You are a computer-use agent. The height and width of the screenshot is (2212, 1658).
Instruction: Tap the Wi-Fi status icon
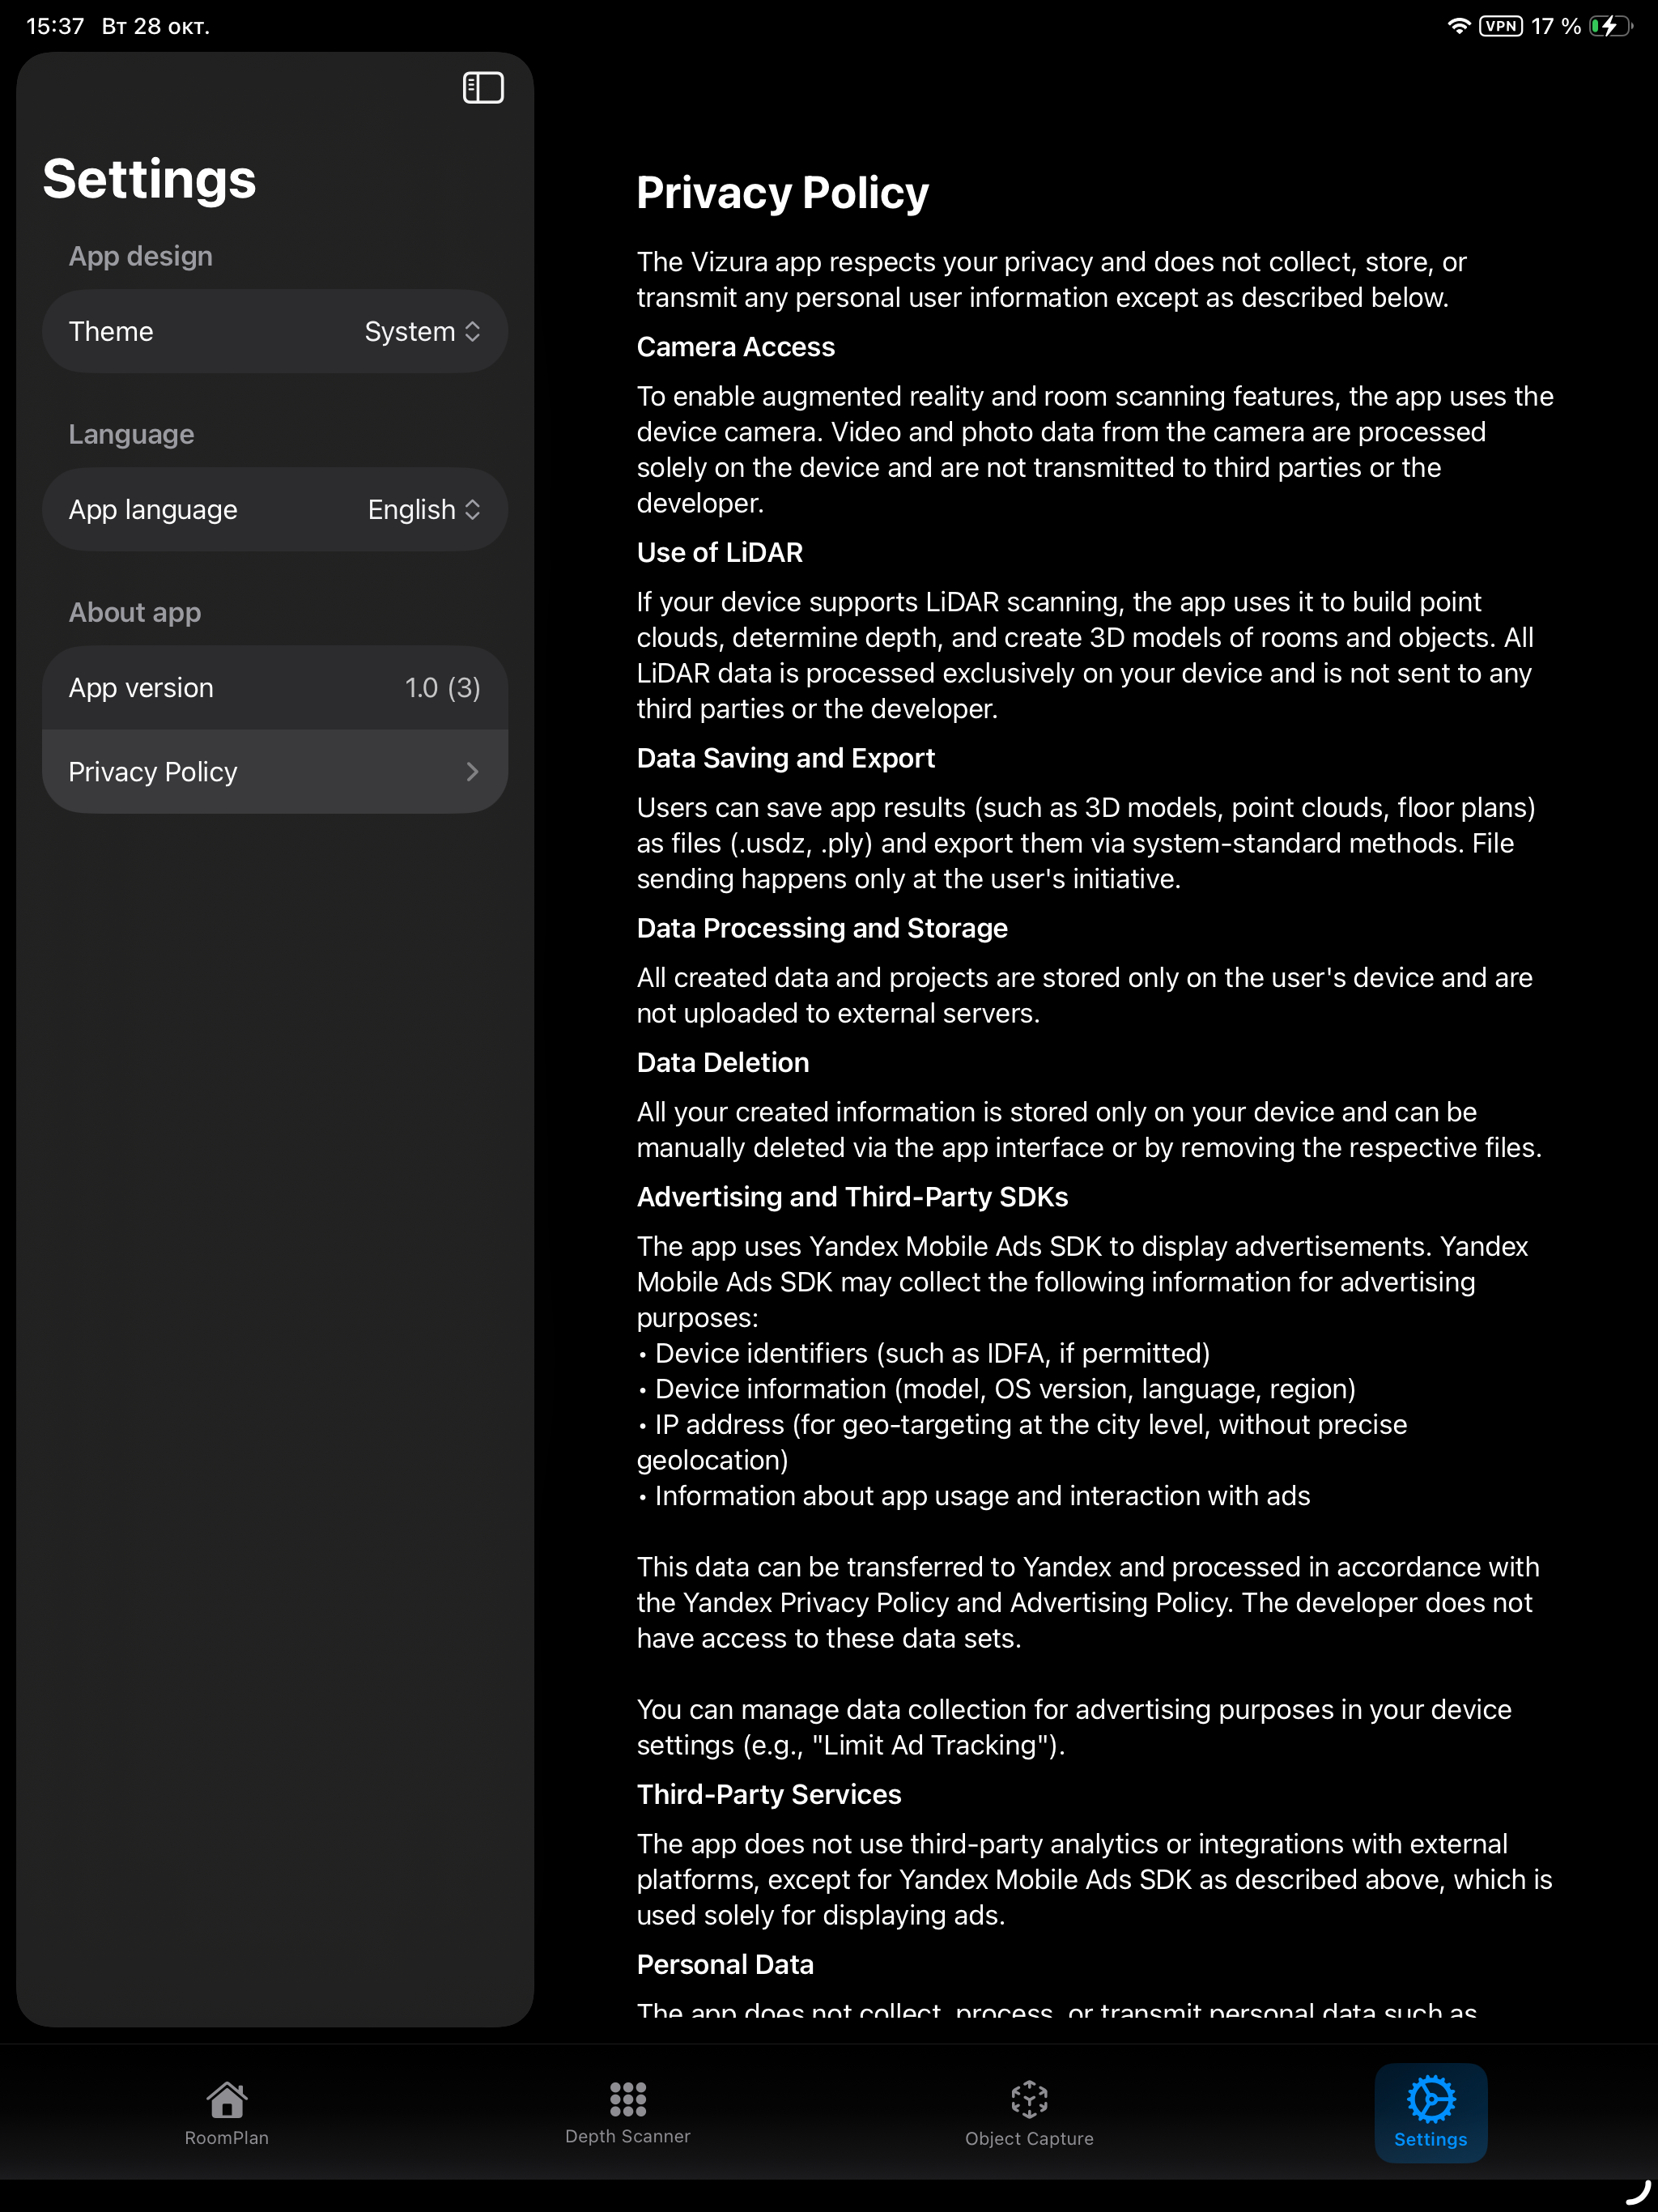tap(1459, 26)
